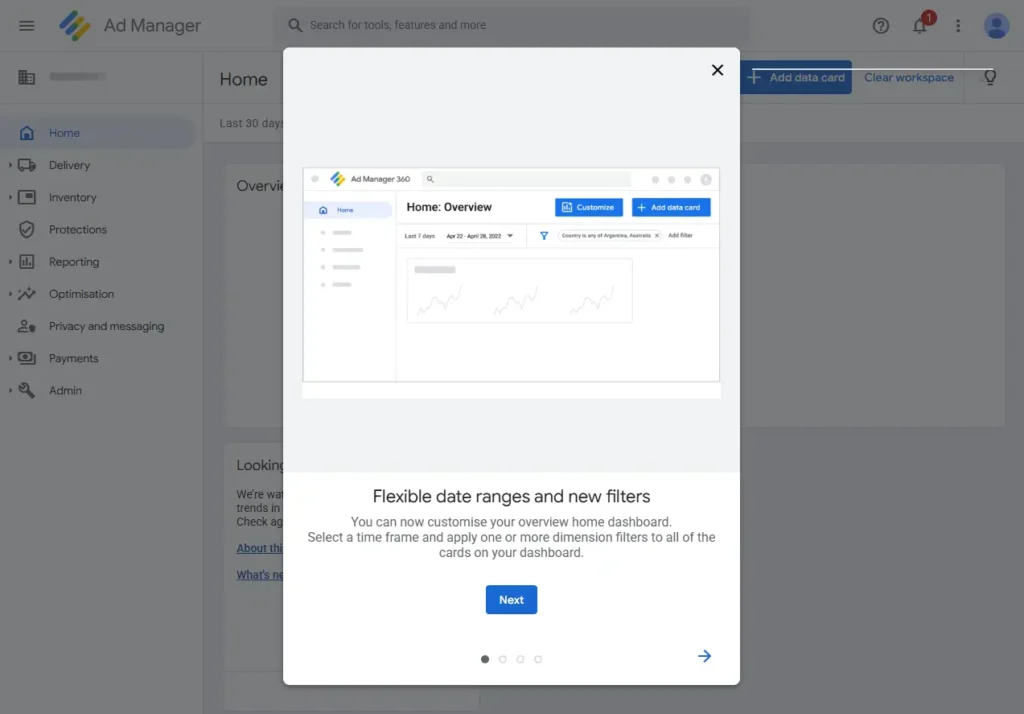Open the Payments menu item
The height and width of the screenshot is (714, 1024).
[x=73, y=358]
